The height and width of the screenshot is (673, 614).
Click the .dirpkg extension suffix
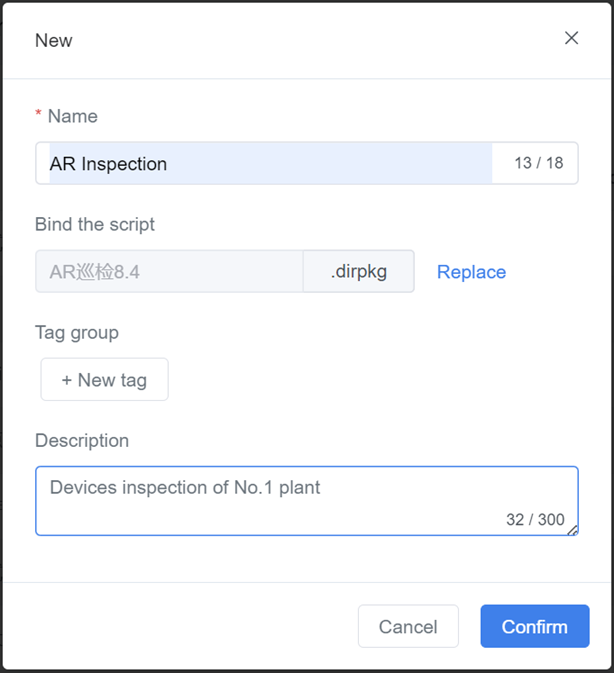pyautogui.click(x=358, y=271)
